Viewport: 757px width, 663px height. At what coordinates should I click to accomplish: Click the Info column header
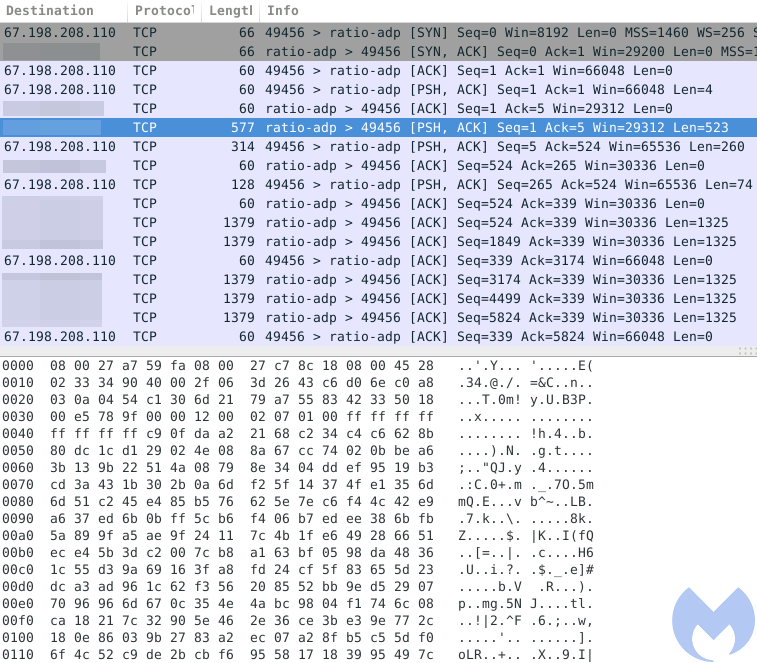coord(508,11)
